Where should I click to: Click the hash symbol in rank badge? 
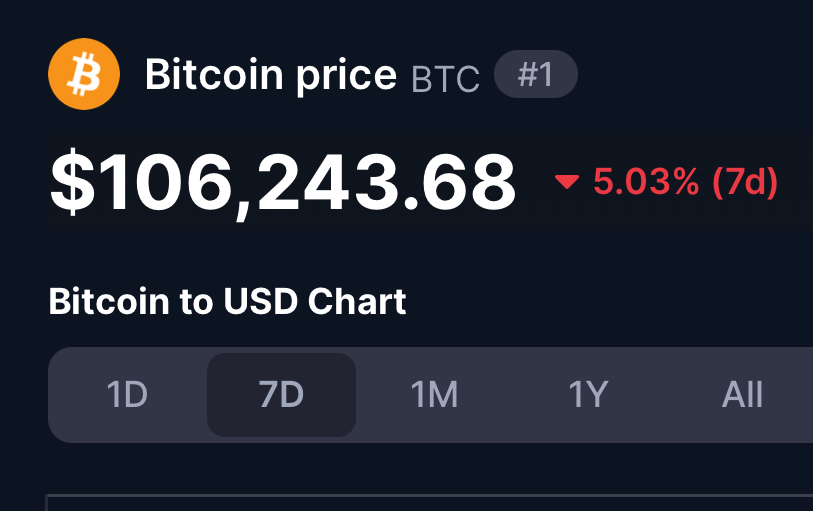[x=527, y=75]
